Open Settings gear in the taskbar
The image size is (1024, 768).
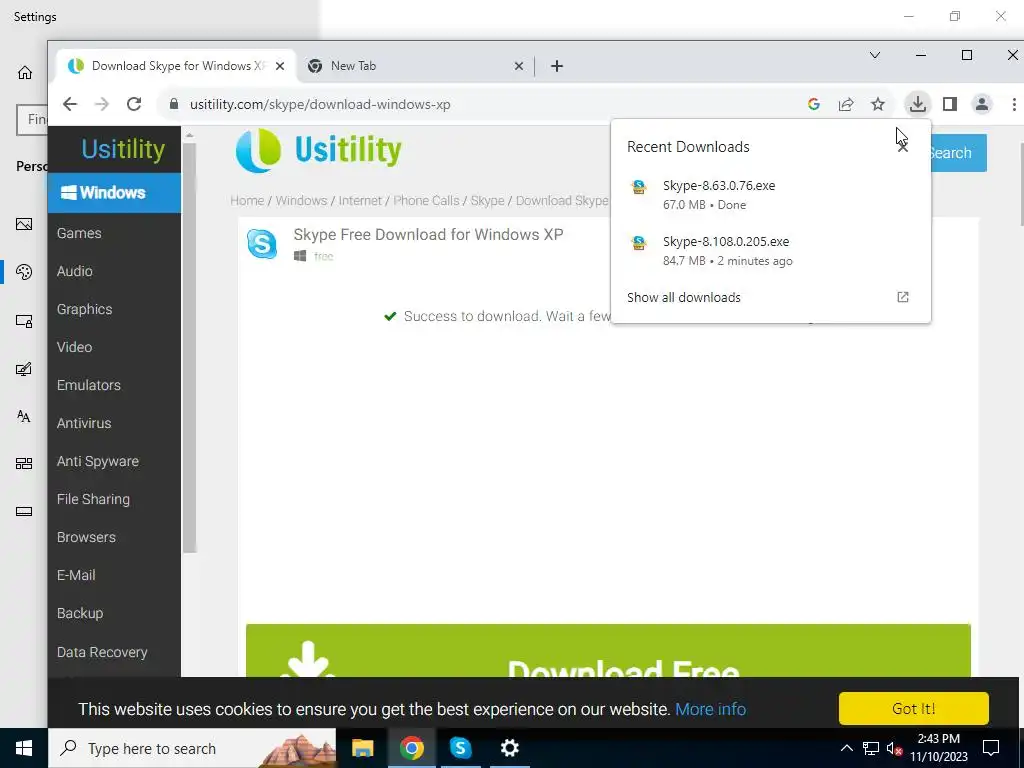coord(509,748)
